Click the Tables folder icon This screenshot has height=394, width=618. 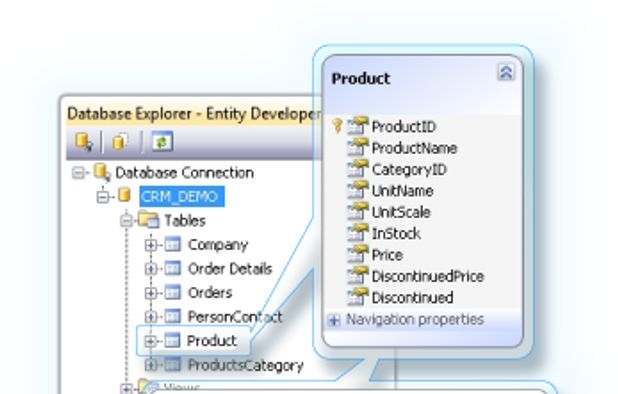(x=149, y=219)
